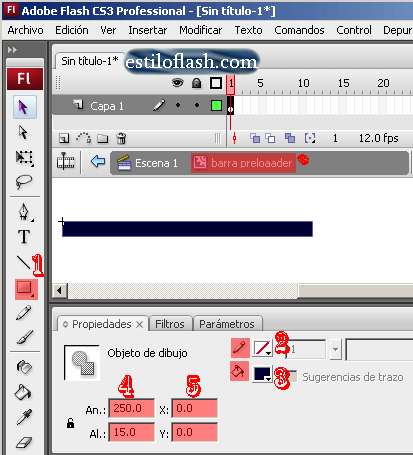Switch to the Filtros tab
The width and height of the screenshot is (413, 455).
point(170,324)
